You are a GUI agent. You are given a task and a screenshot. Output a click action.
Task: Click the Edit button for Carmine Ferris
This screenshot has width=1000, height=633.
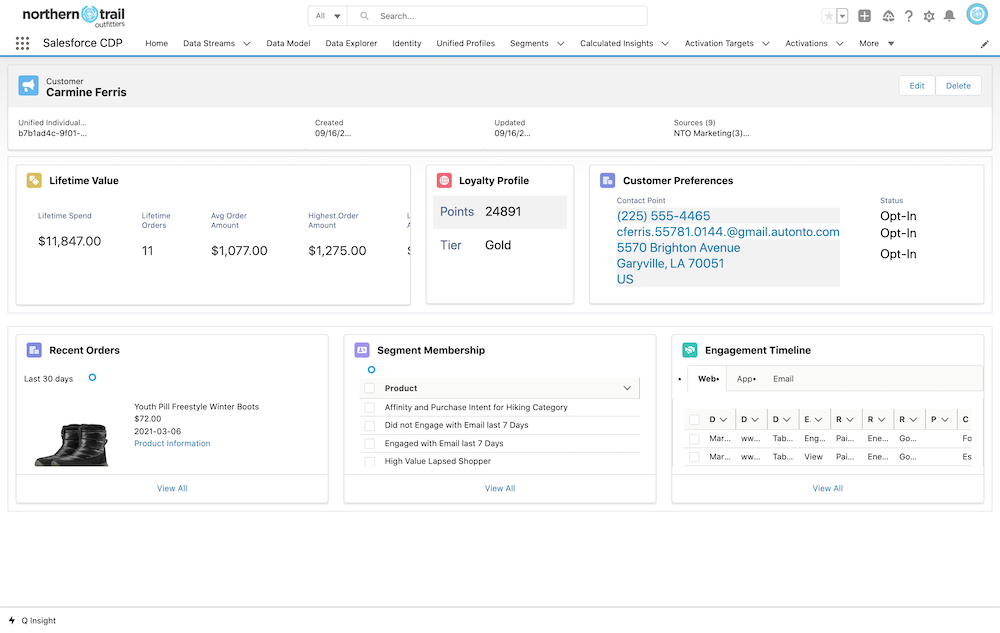pos(916,85)
